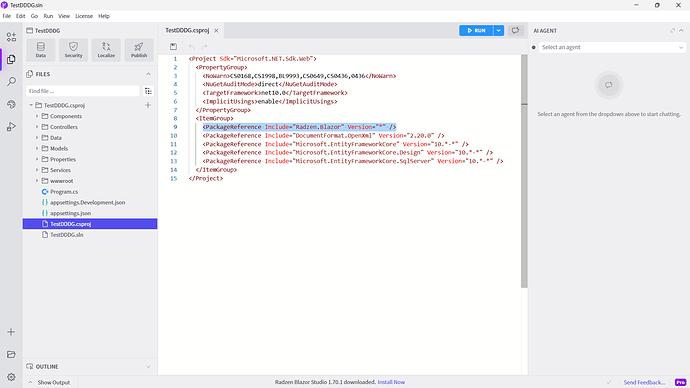Click Show Output in status bar
Screen dimensions: 690x388
[49, 382]
